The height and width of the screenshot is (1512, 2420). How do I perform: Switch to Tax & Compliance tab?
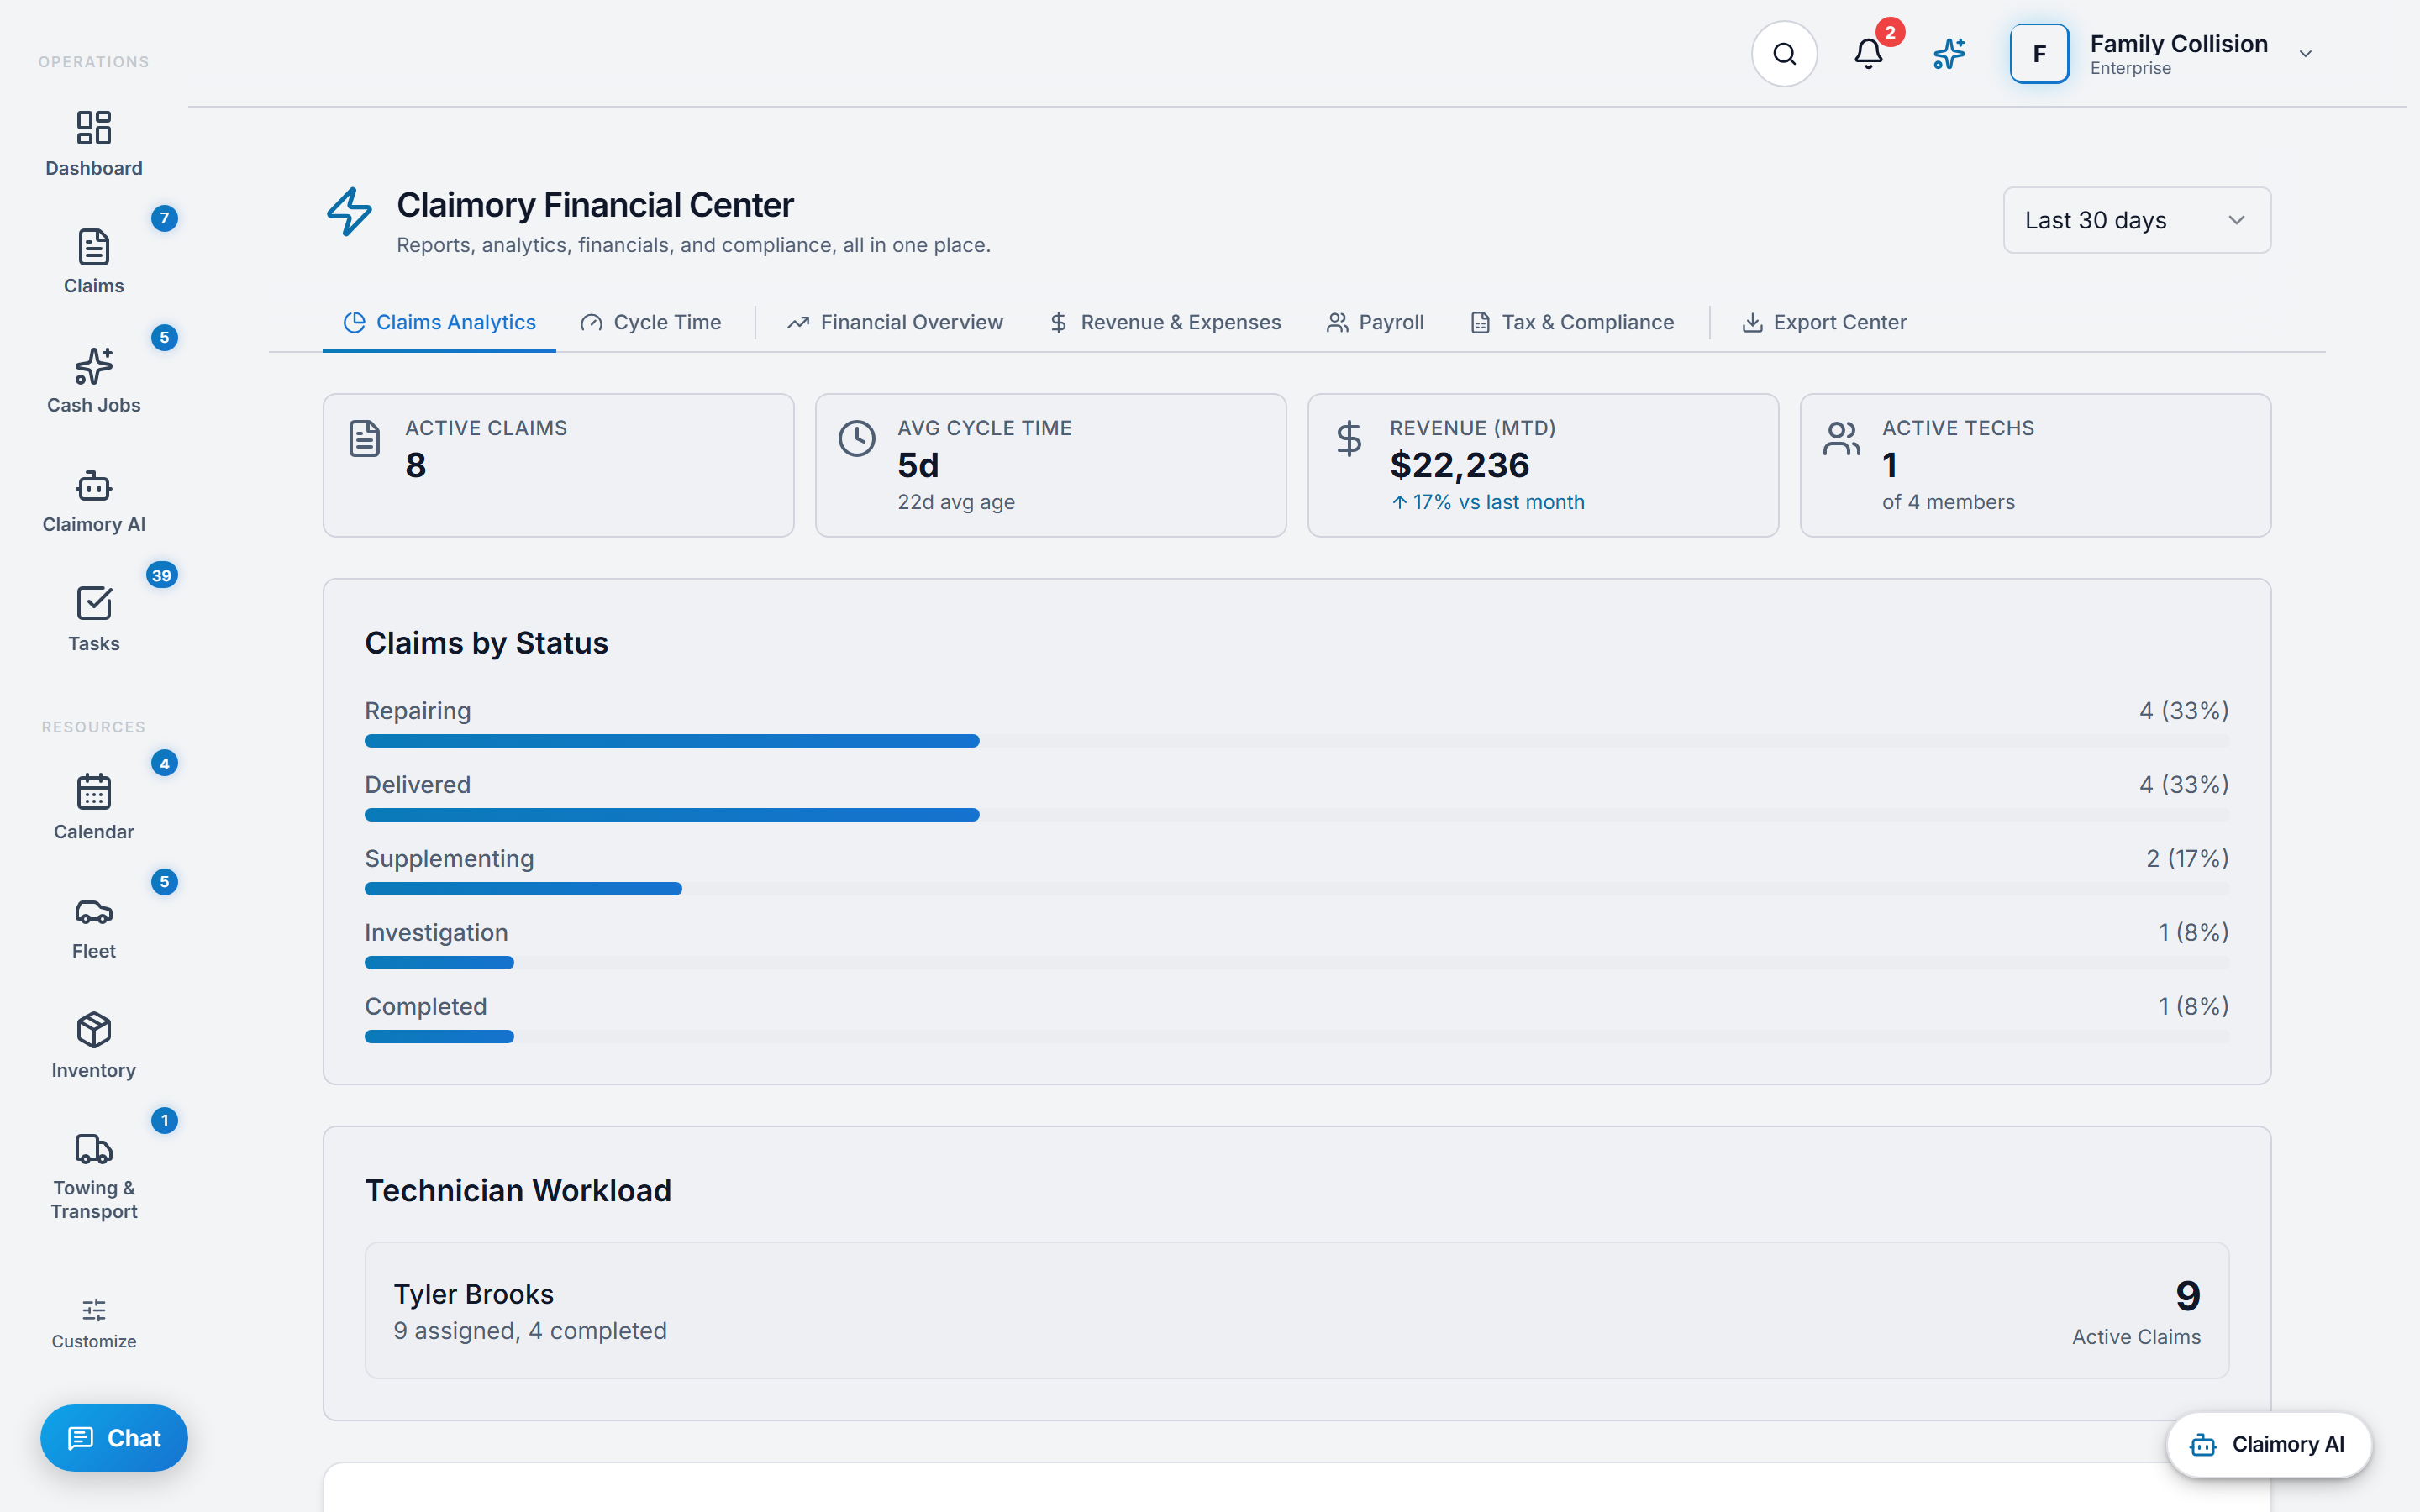[1572, 322]
